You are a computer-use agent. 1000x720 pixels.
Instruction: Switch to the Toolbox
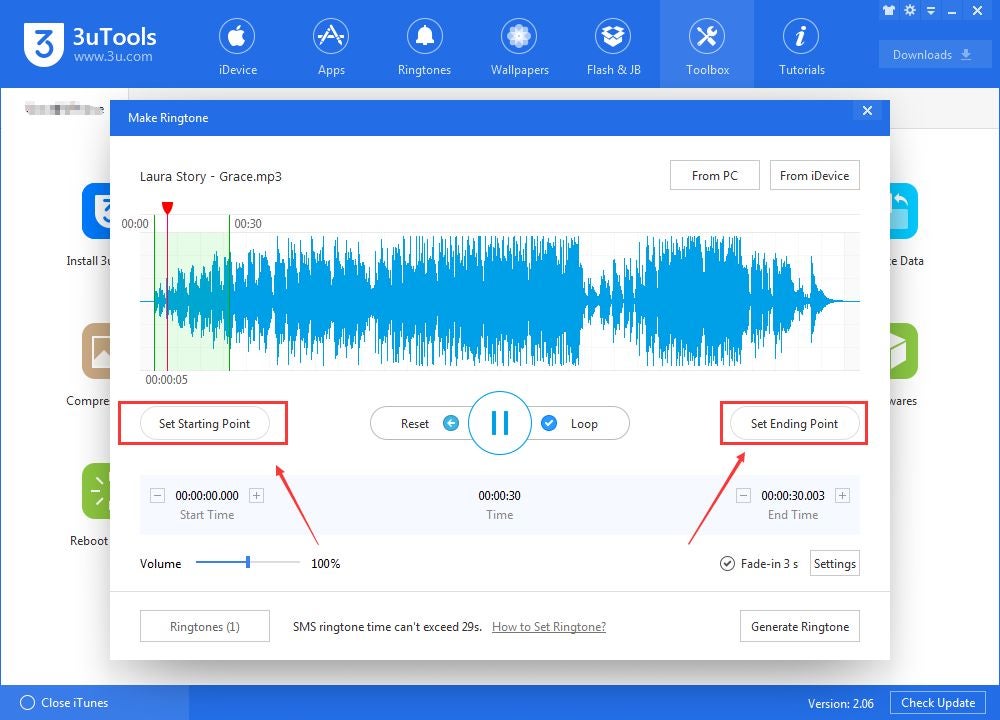[707, 45]
